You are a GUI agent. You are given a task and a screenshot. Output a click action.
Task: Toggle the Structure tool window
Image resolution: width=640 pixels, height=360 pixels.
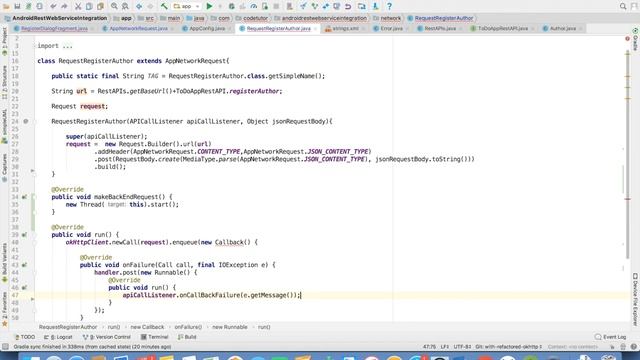coord(4,82)
